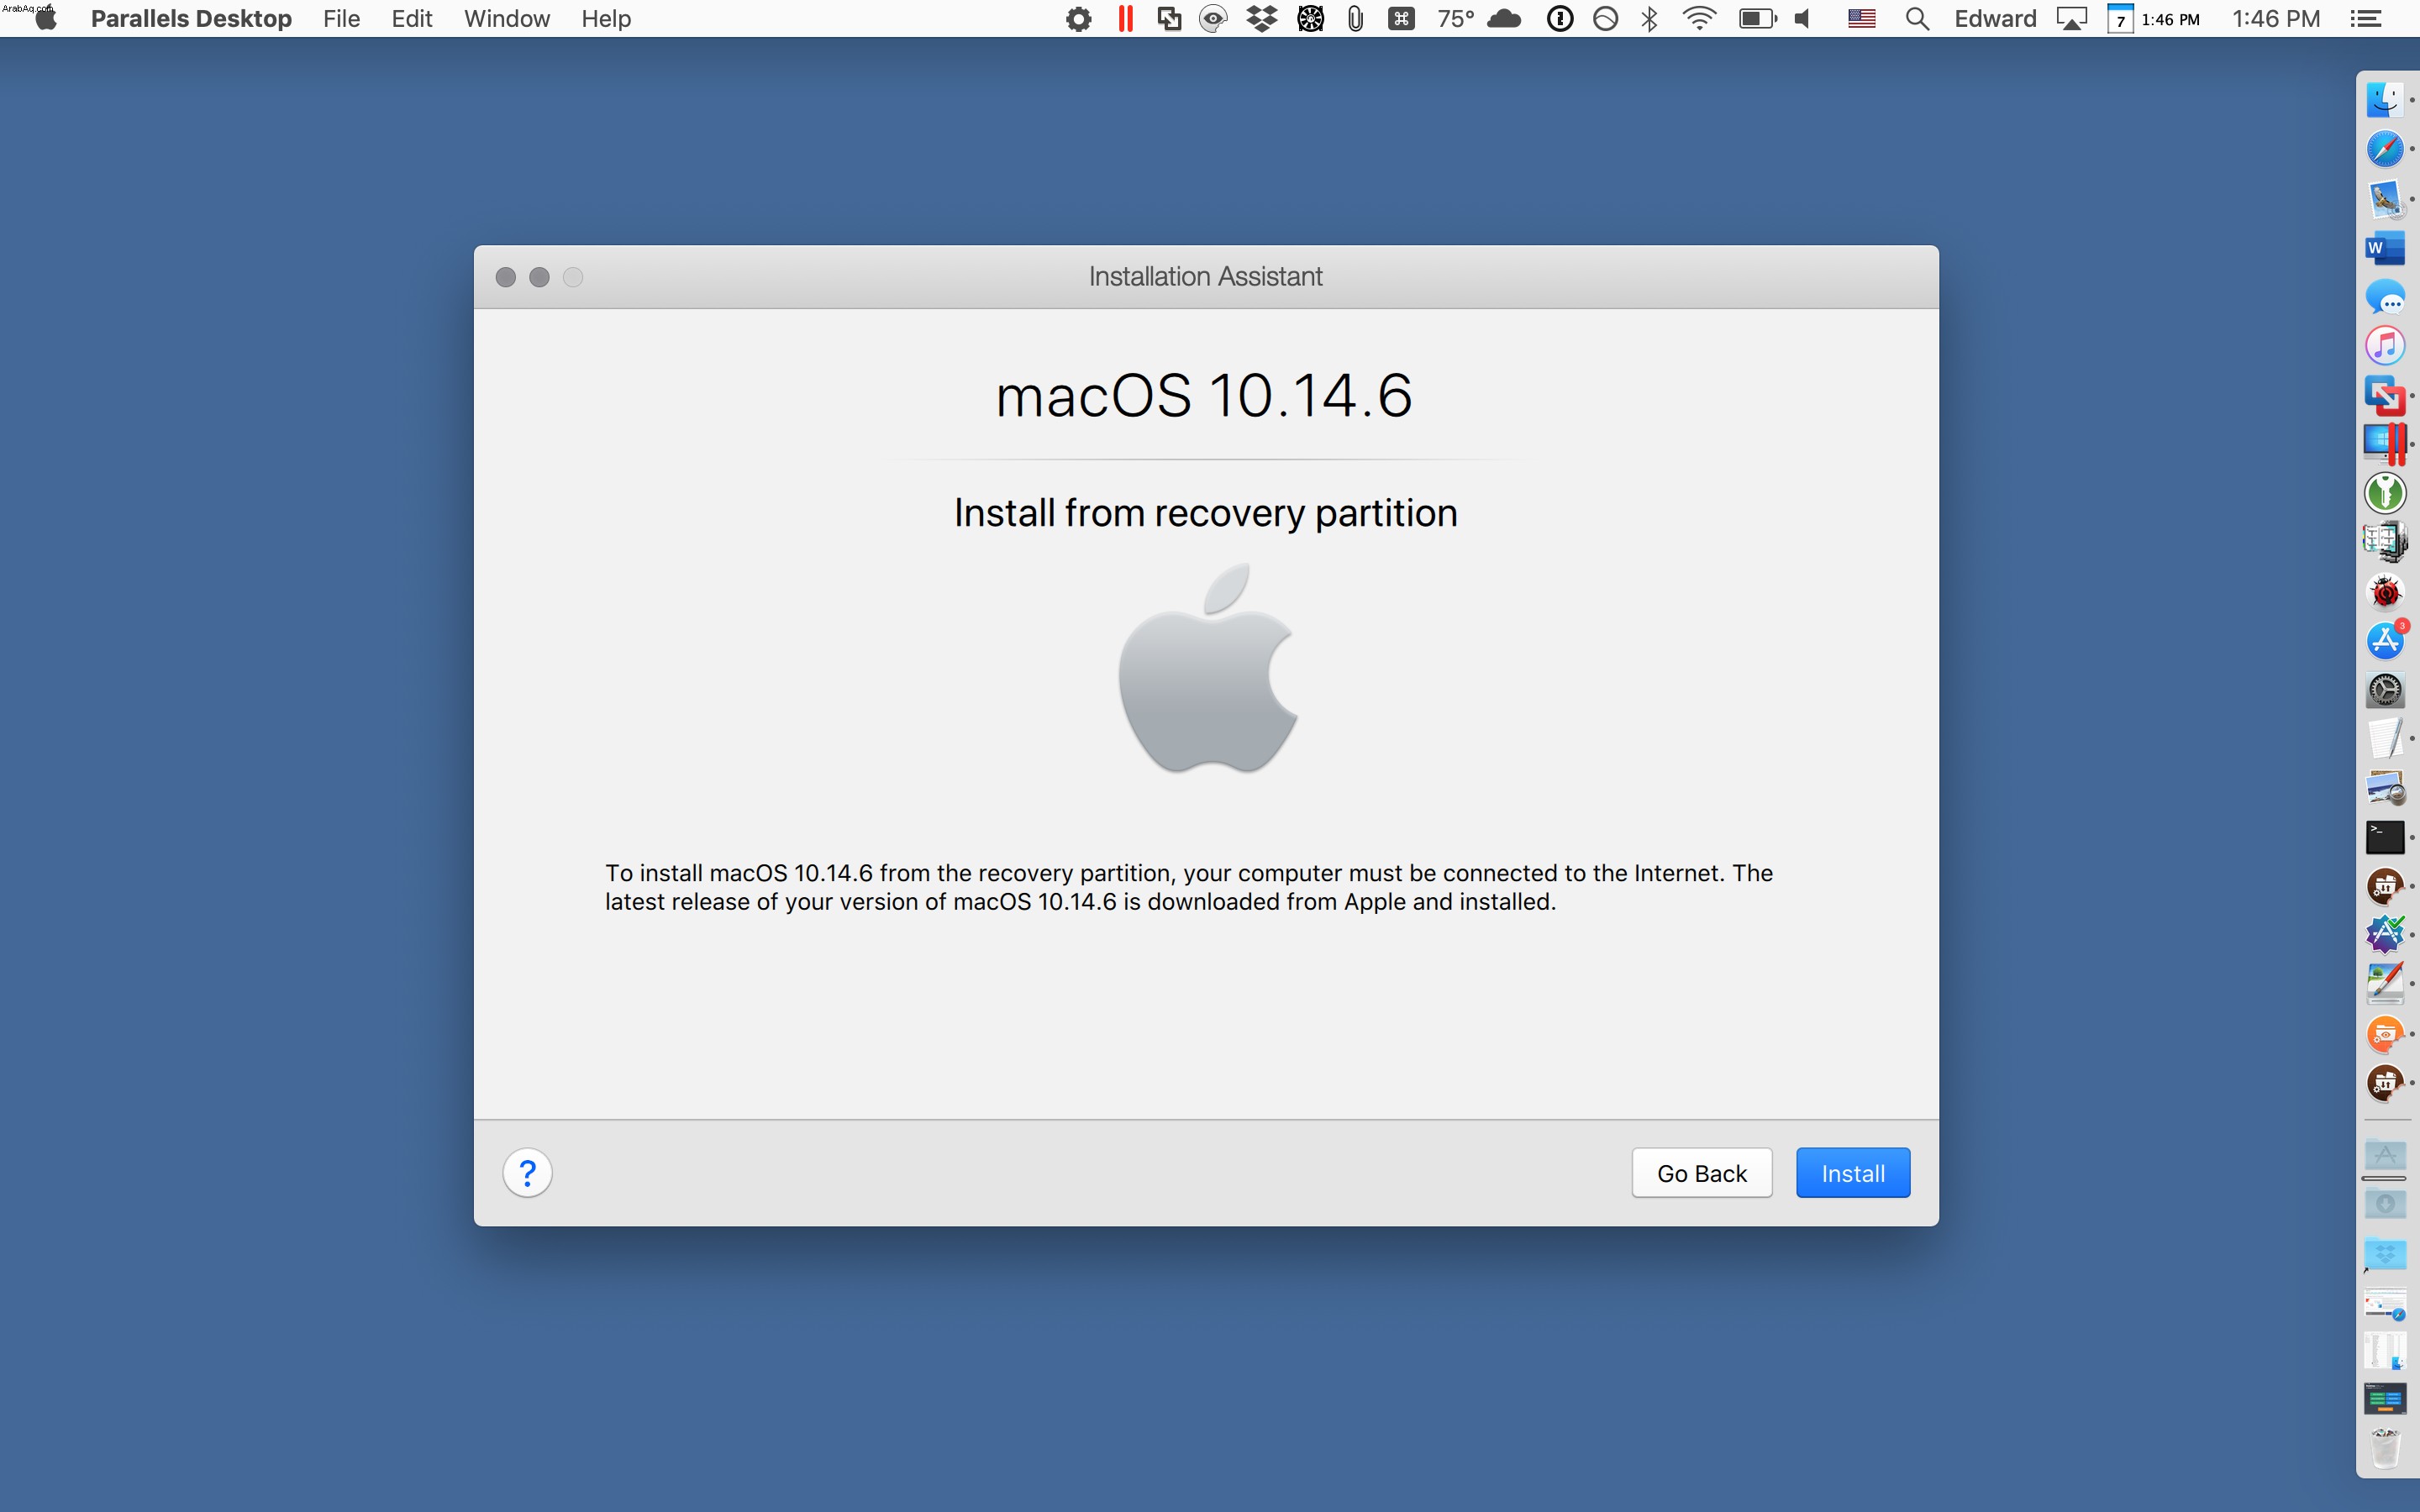This screenshot has width=2420, height=1512.
Task: Launch Microsoft Word from the Dock
Action: (2384, 247)
